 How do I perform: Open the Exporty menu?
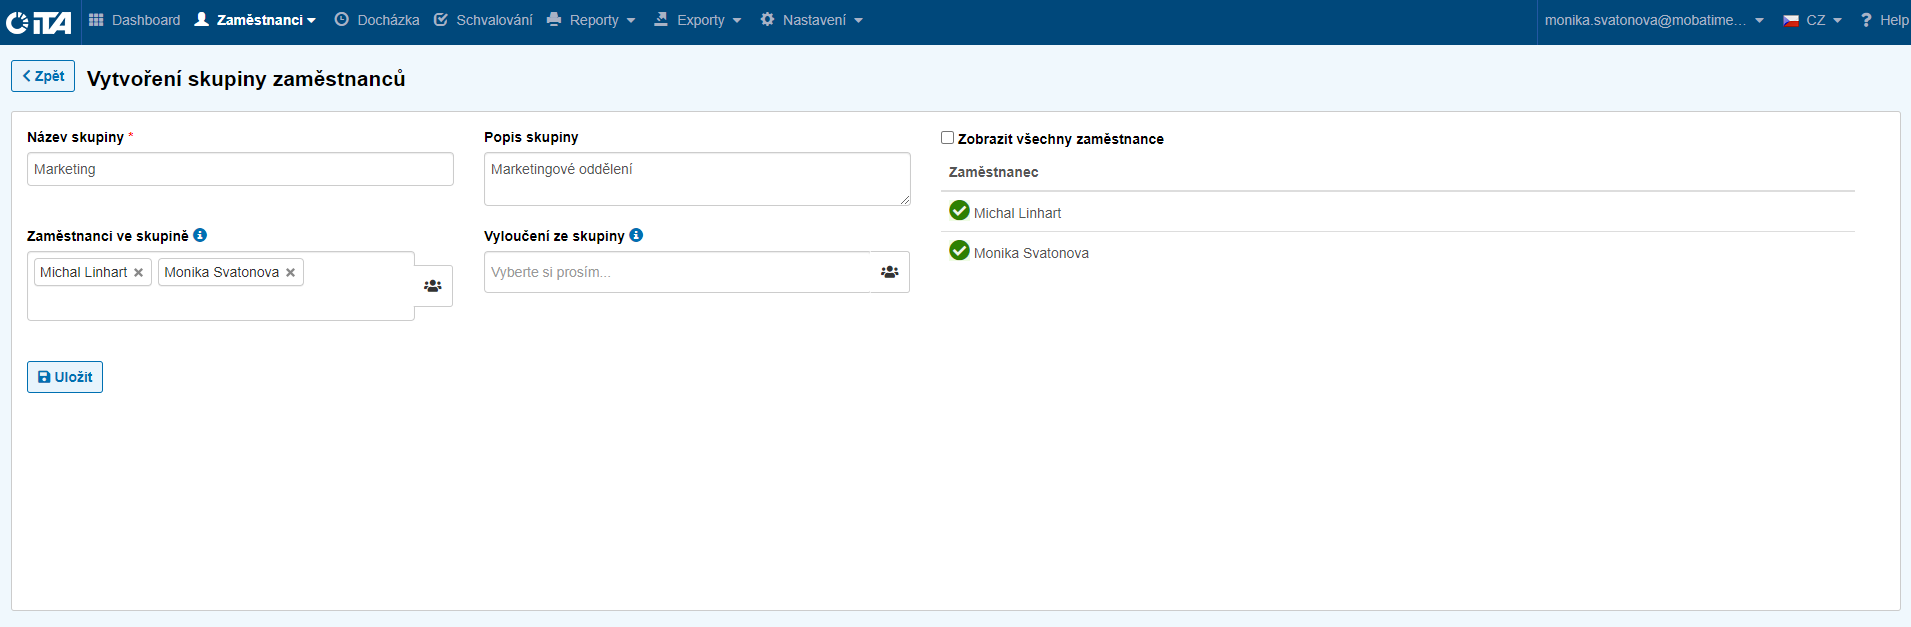point(698,20)
